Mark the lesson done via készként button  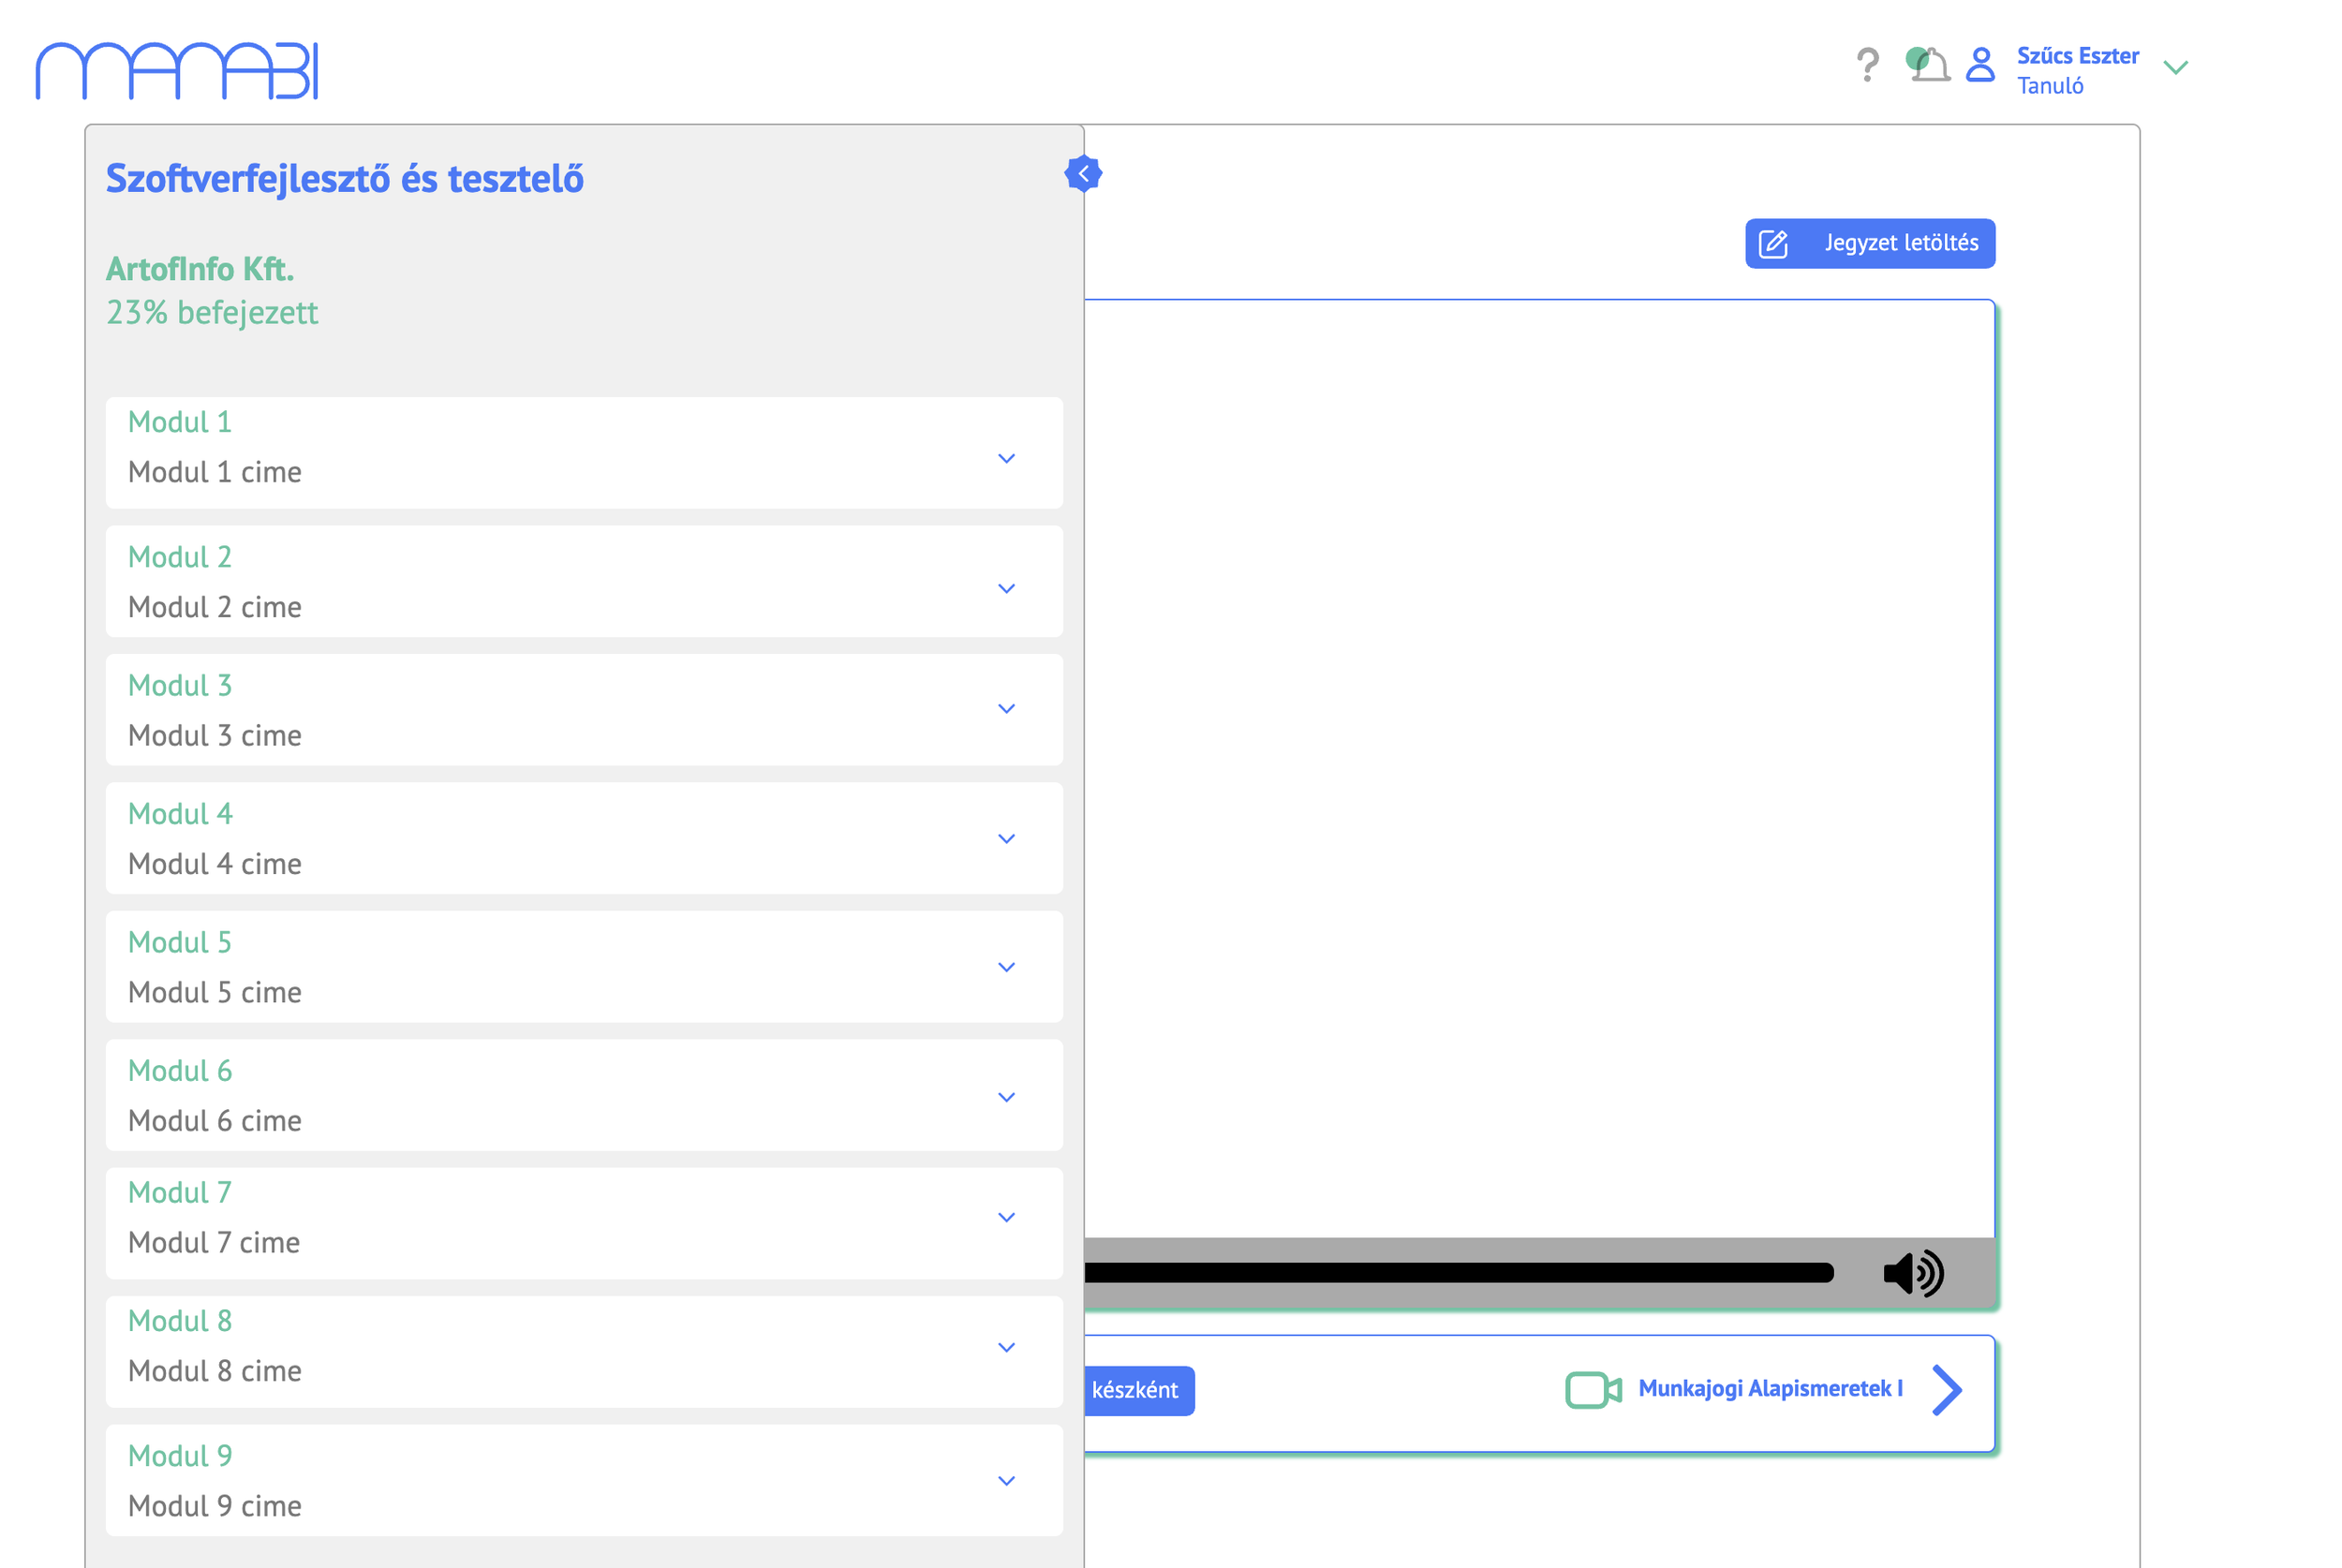pyautogui.click(x=1140, y=1390)
